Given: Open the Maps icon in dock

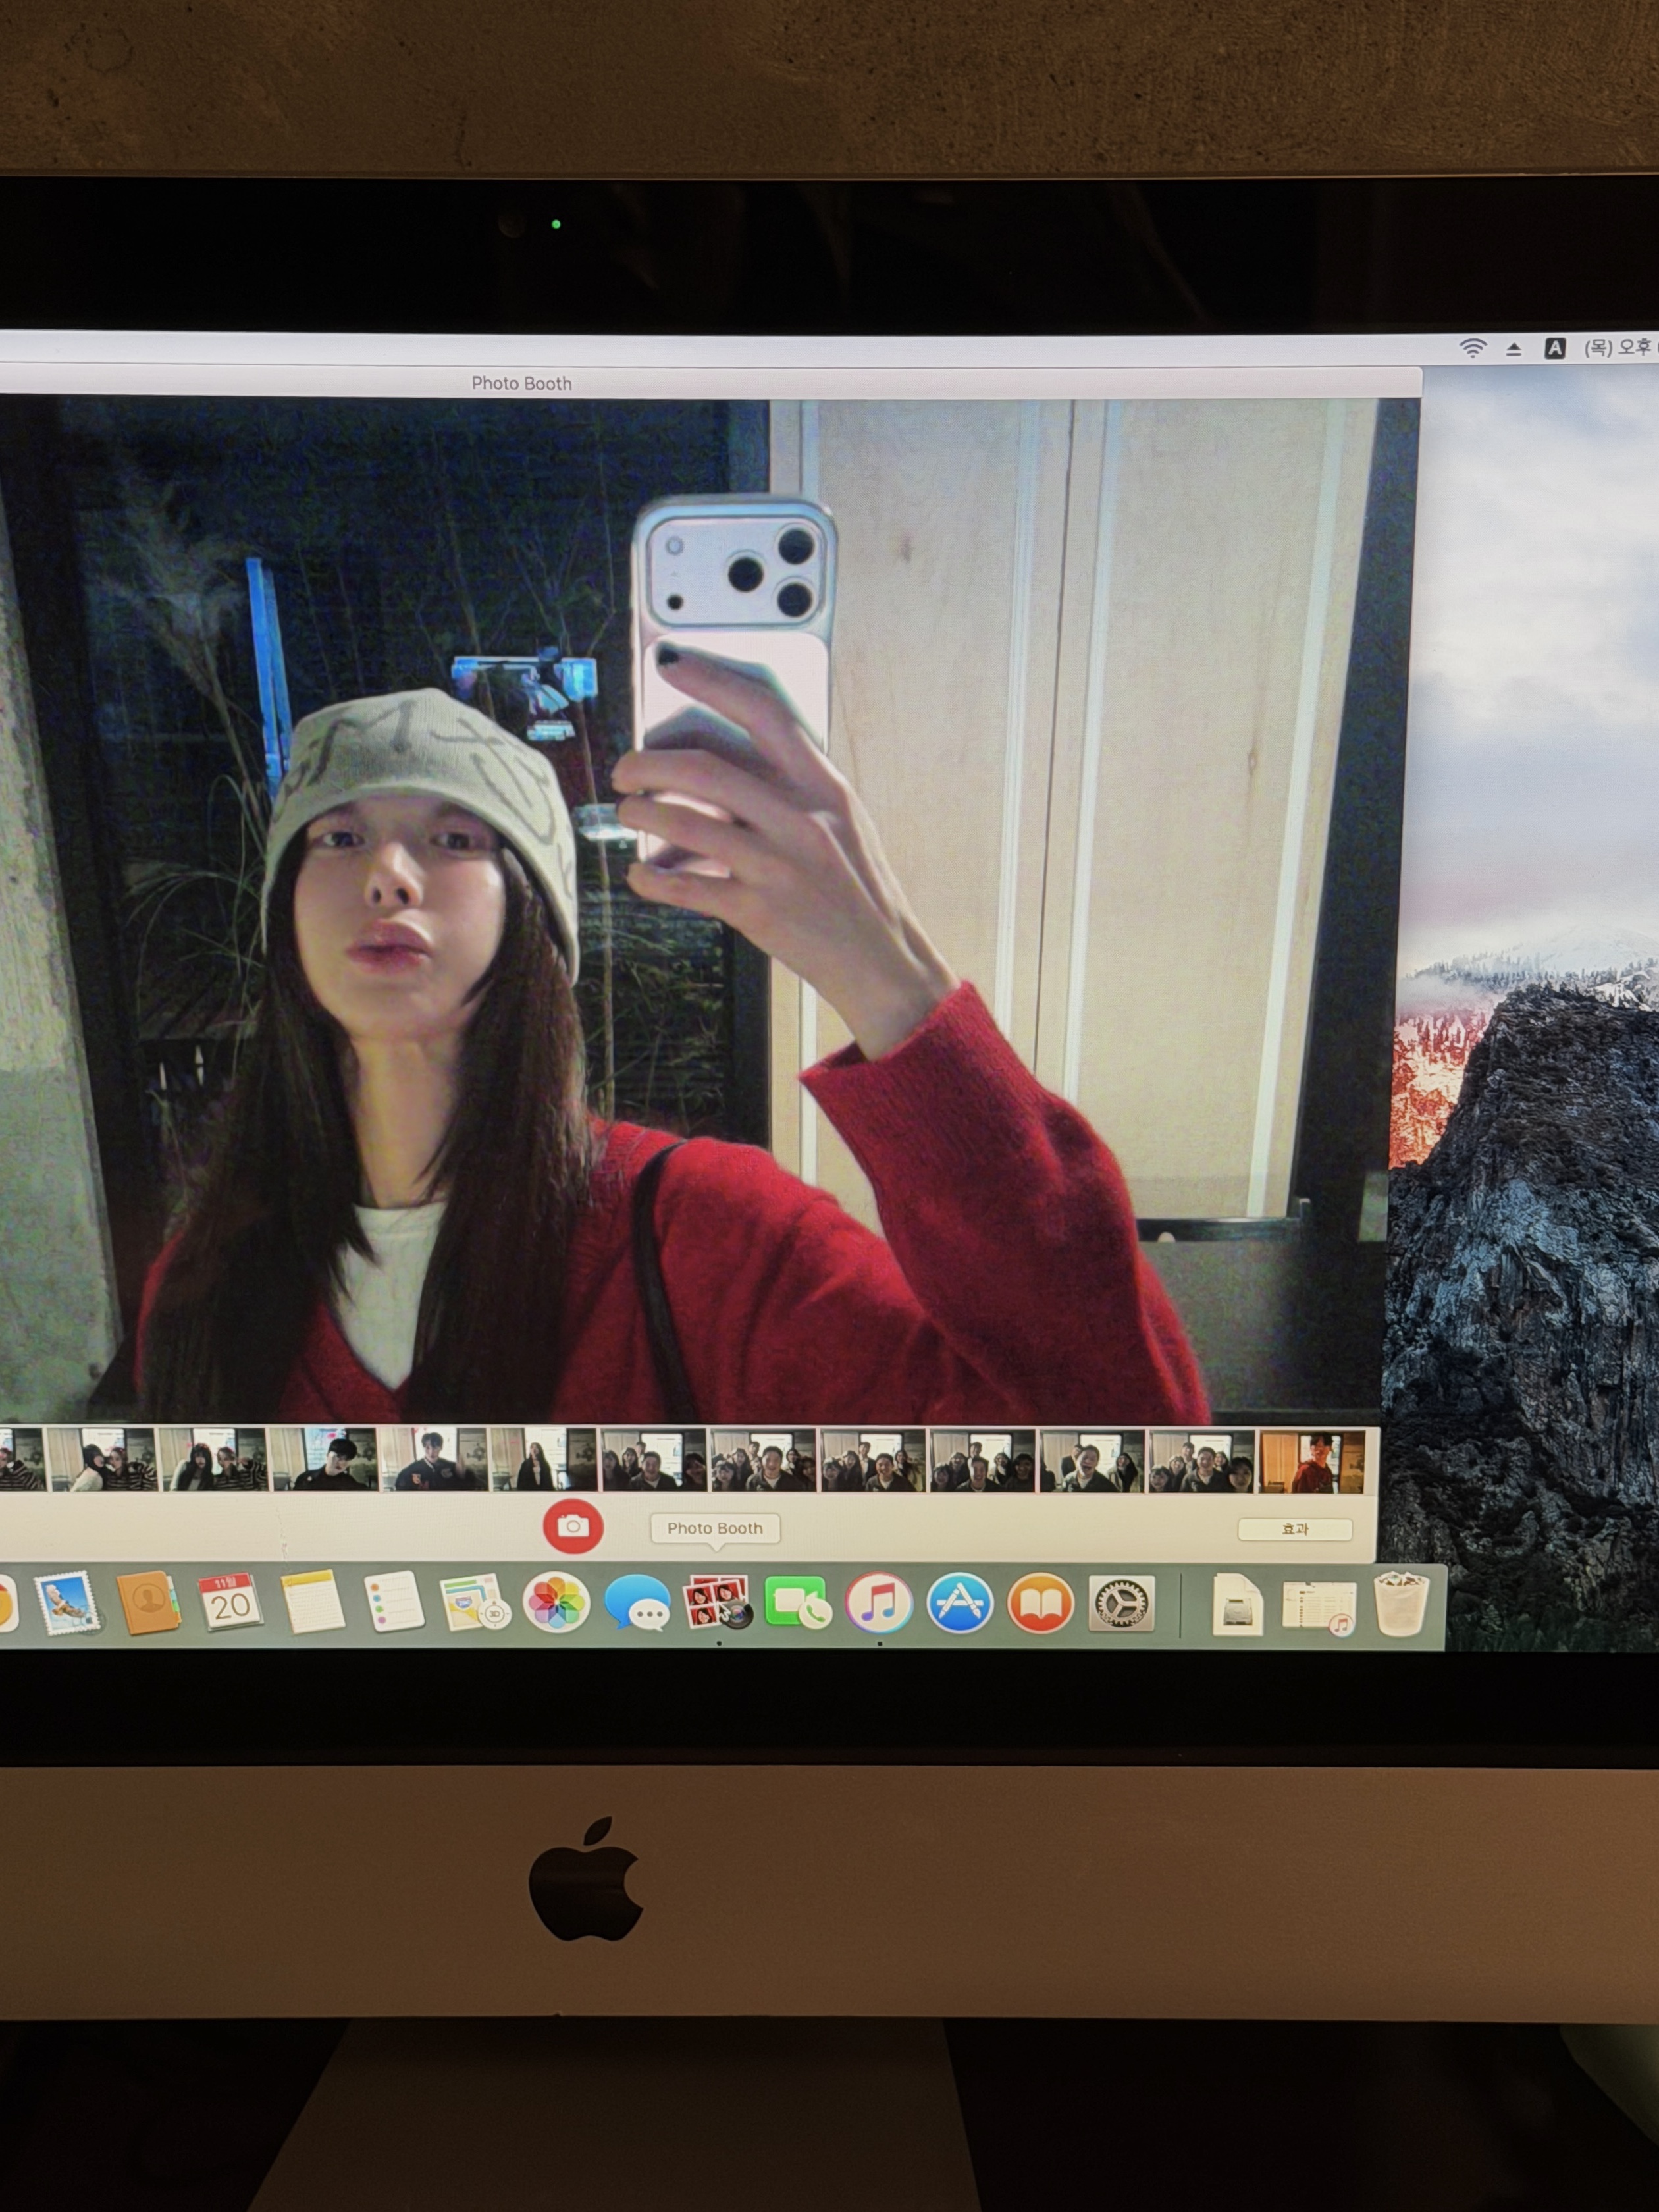Looking at the screenshot, I should (473, 1603).
